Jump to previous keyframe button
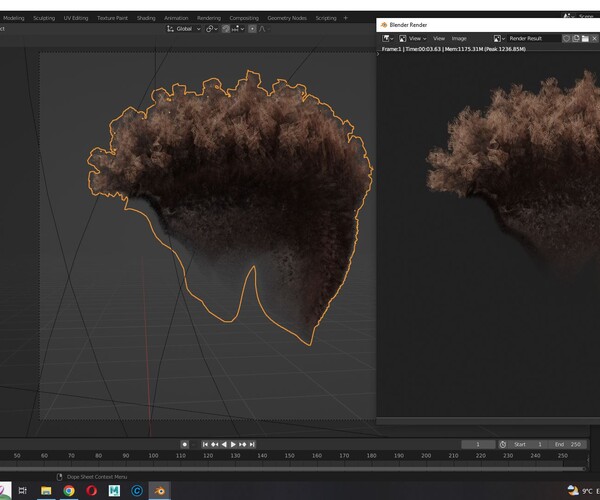Screen dimensions: 600x500 coord(215,444)
